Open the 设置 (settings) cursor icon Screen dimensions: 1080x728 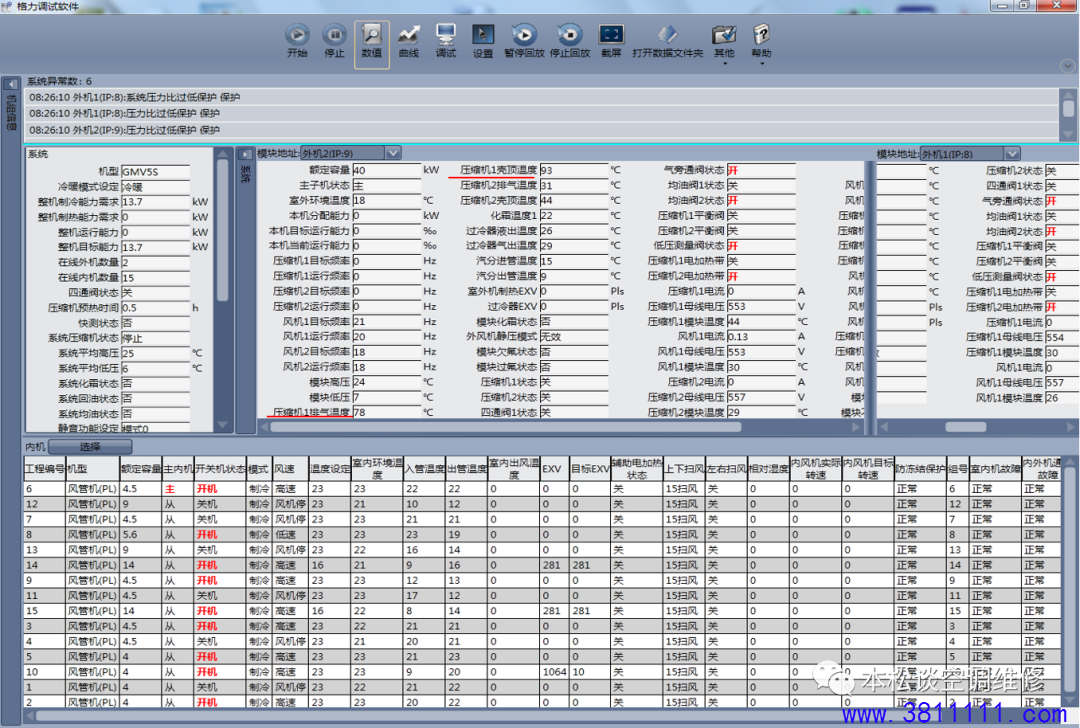(483, 35)
